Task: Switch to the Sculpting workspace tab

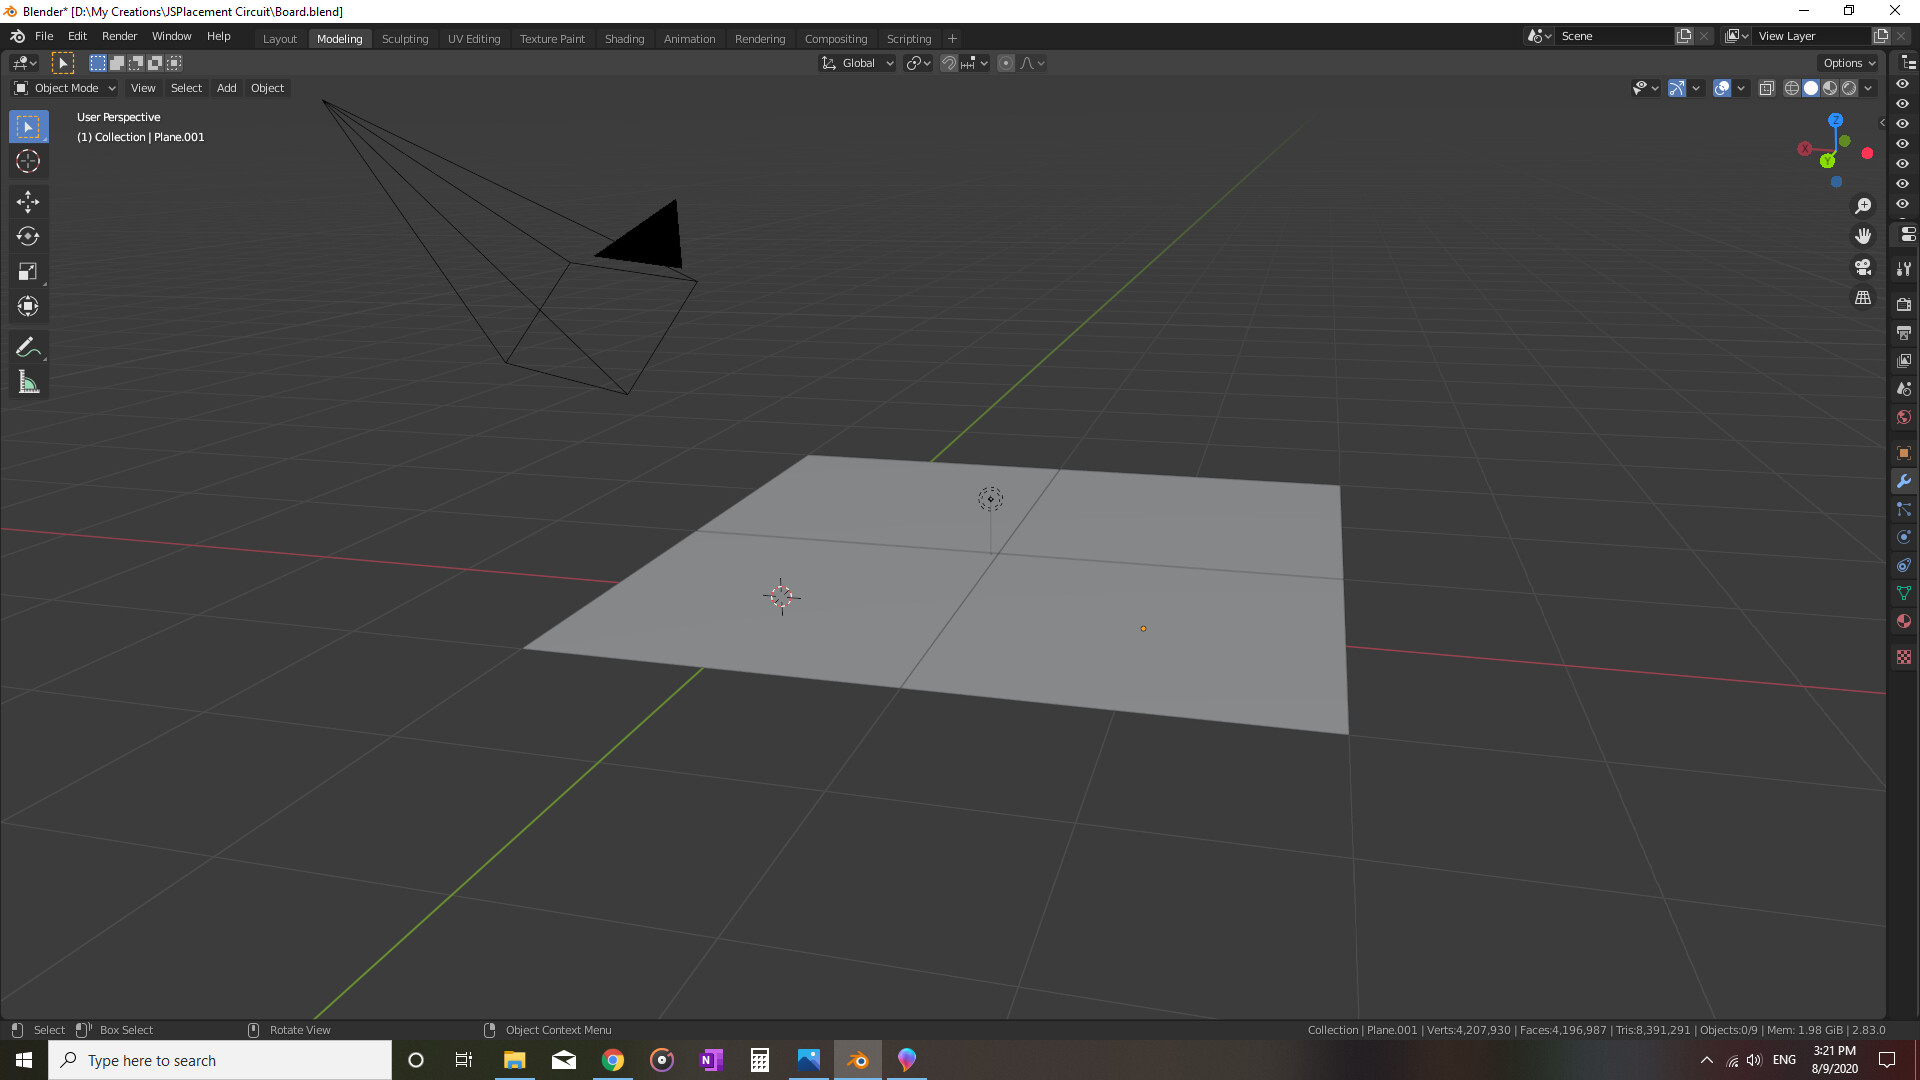Action: 405,39
